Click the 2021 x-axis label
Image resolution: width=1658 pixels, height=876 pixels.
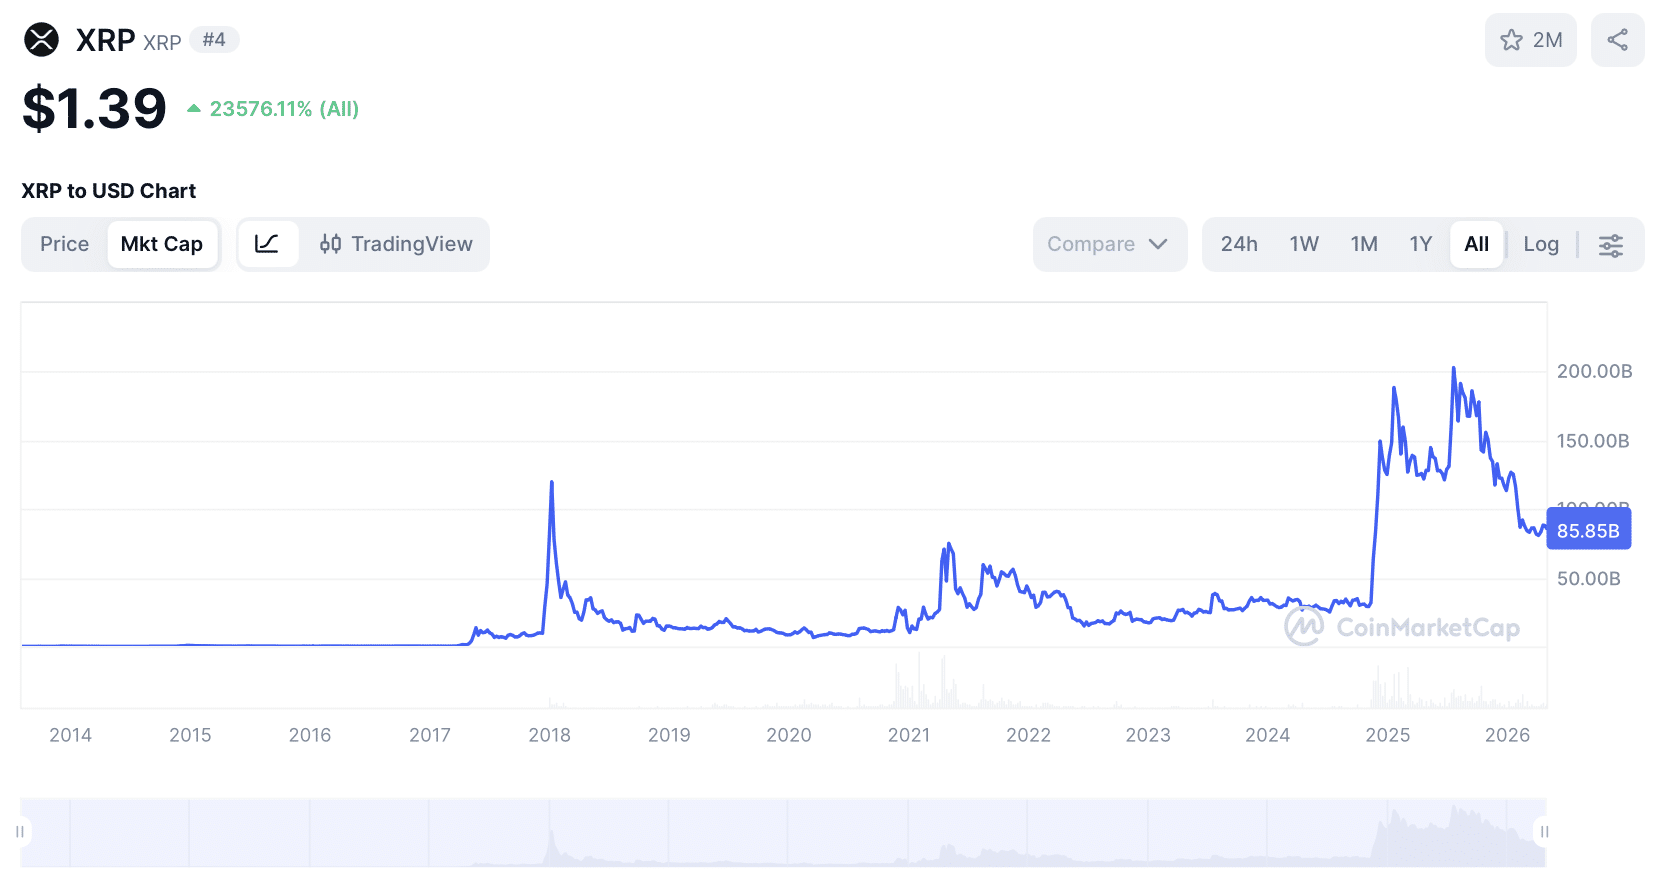pos(908,735)
